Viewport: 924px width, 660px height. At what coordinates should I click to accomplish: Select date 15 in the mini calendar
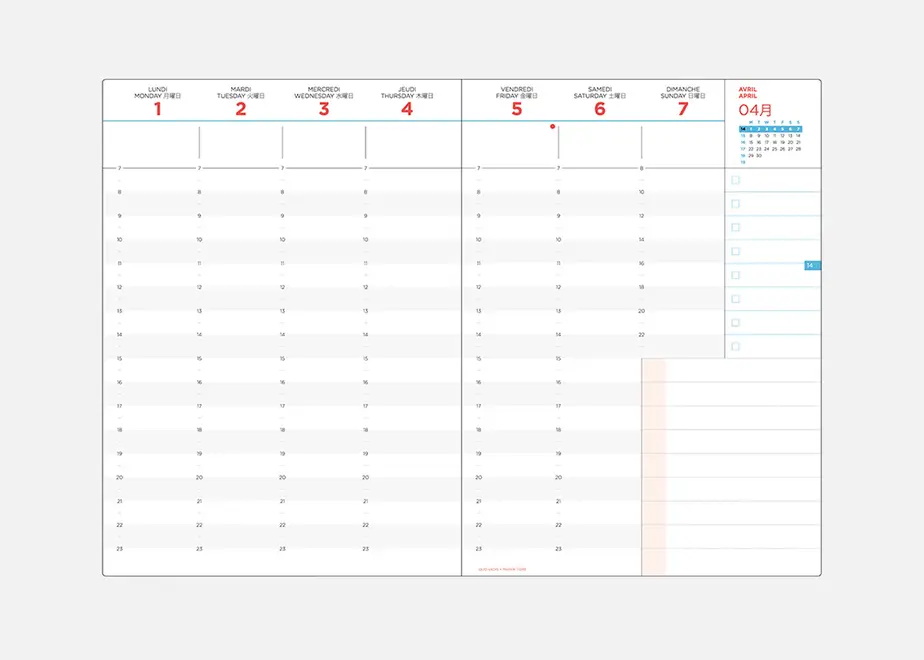[x=751, y=142]
